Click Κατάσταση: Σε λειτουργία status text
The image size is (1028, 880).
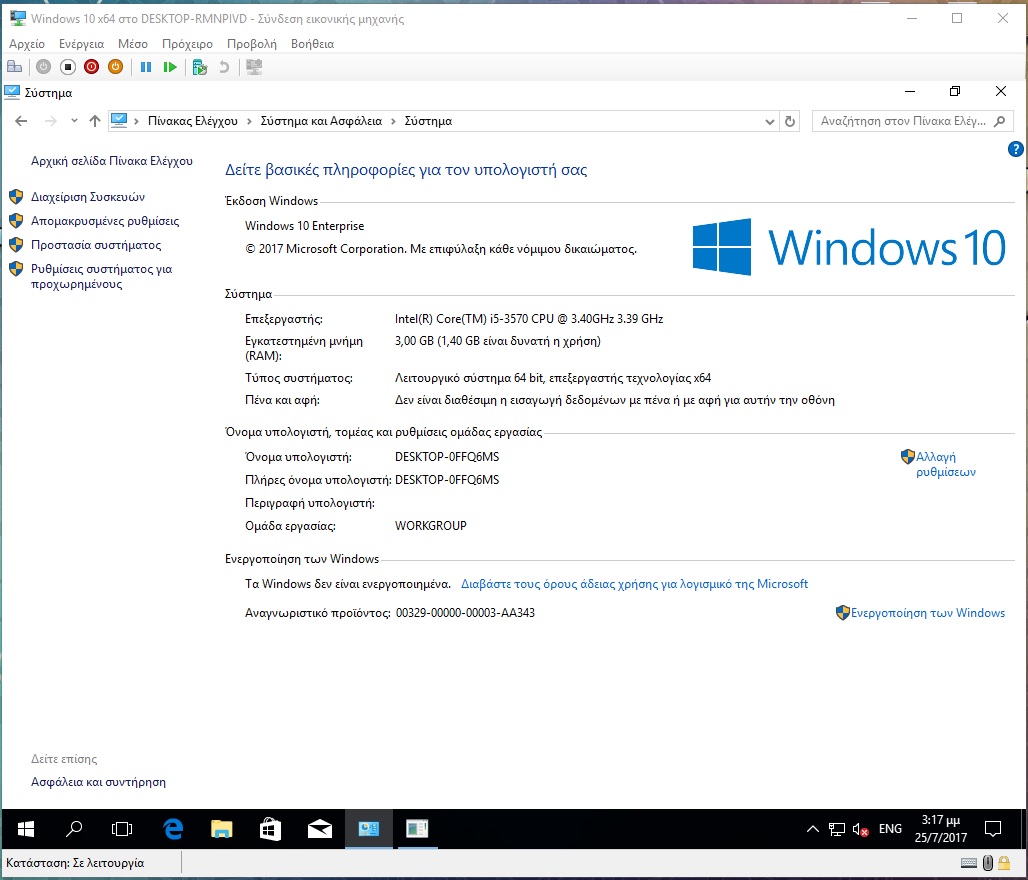click(75, 864)
